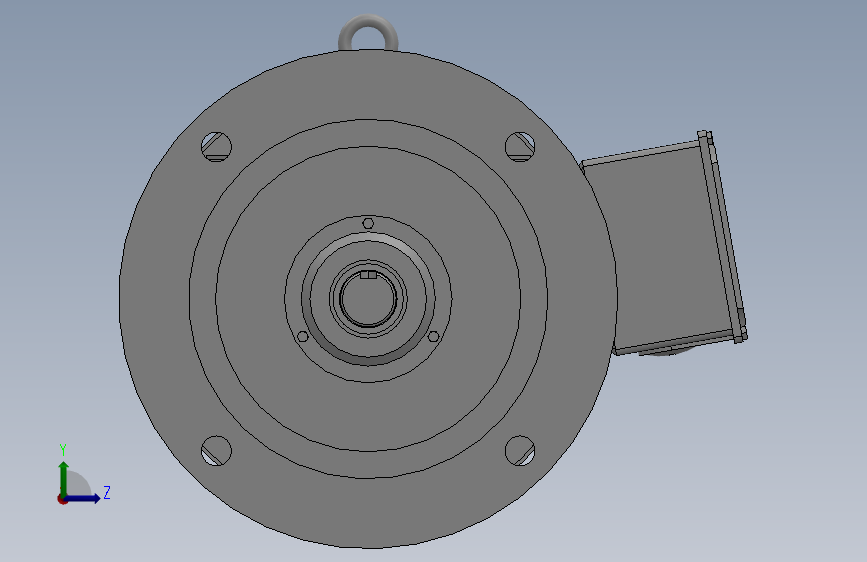Select the hex bolt above the bearing cover
This screenshot has width=867, height=562.
(x=368, y=223)
